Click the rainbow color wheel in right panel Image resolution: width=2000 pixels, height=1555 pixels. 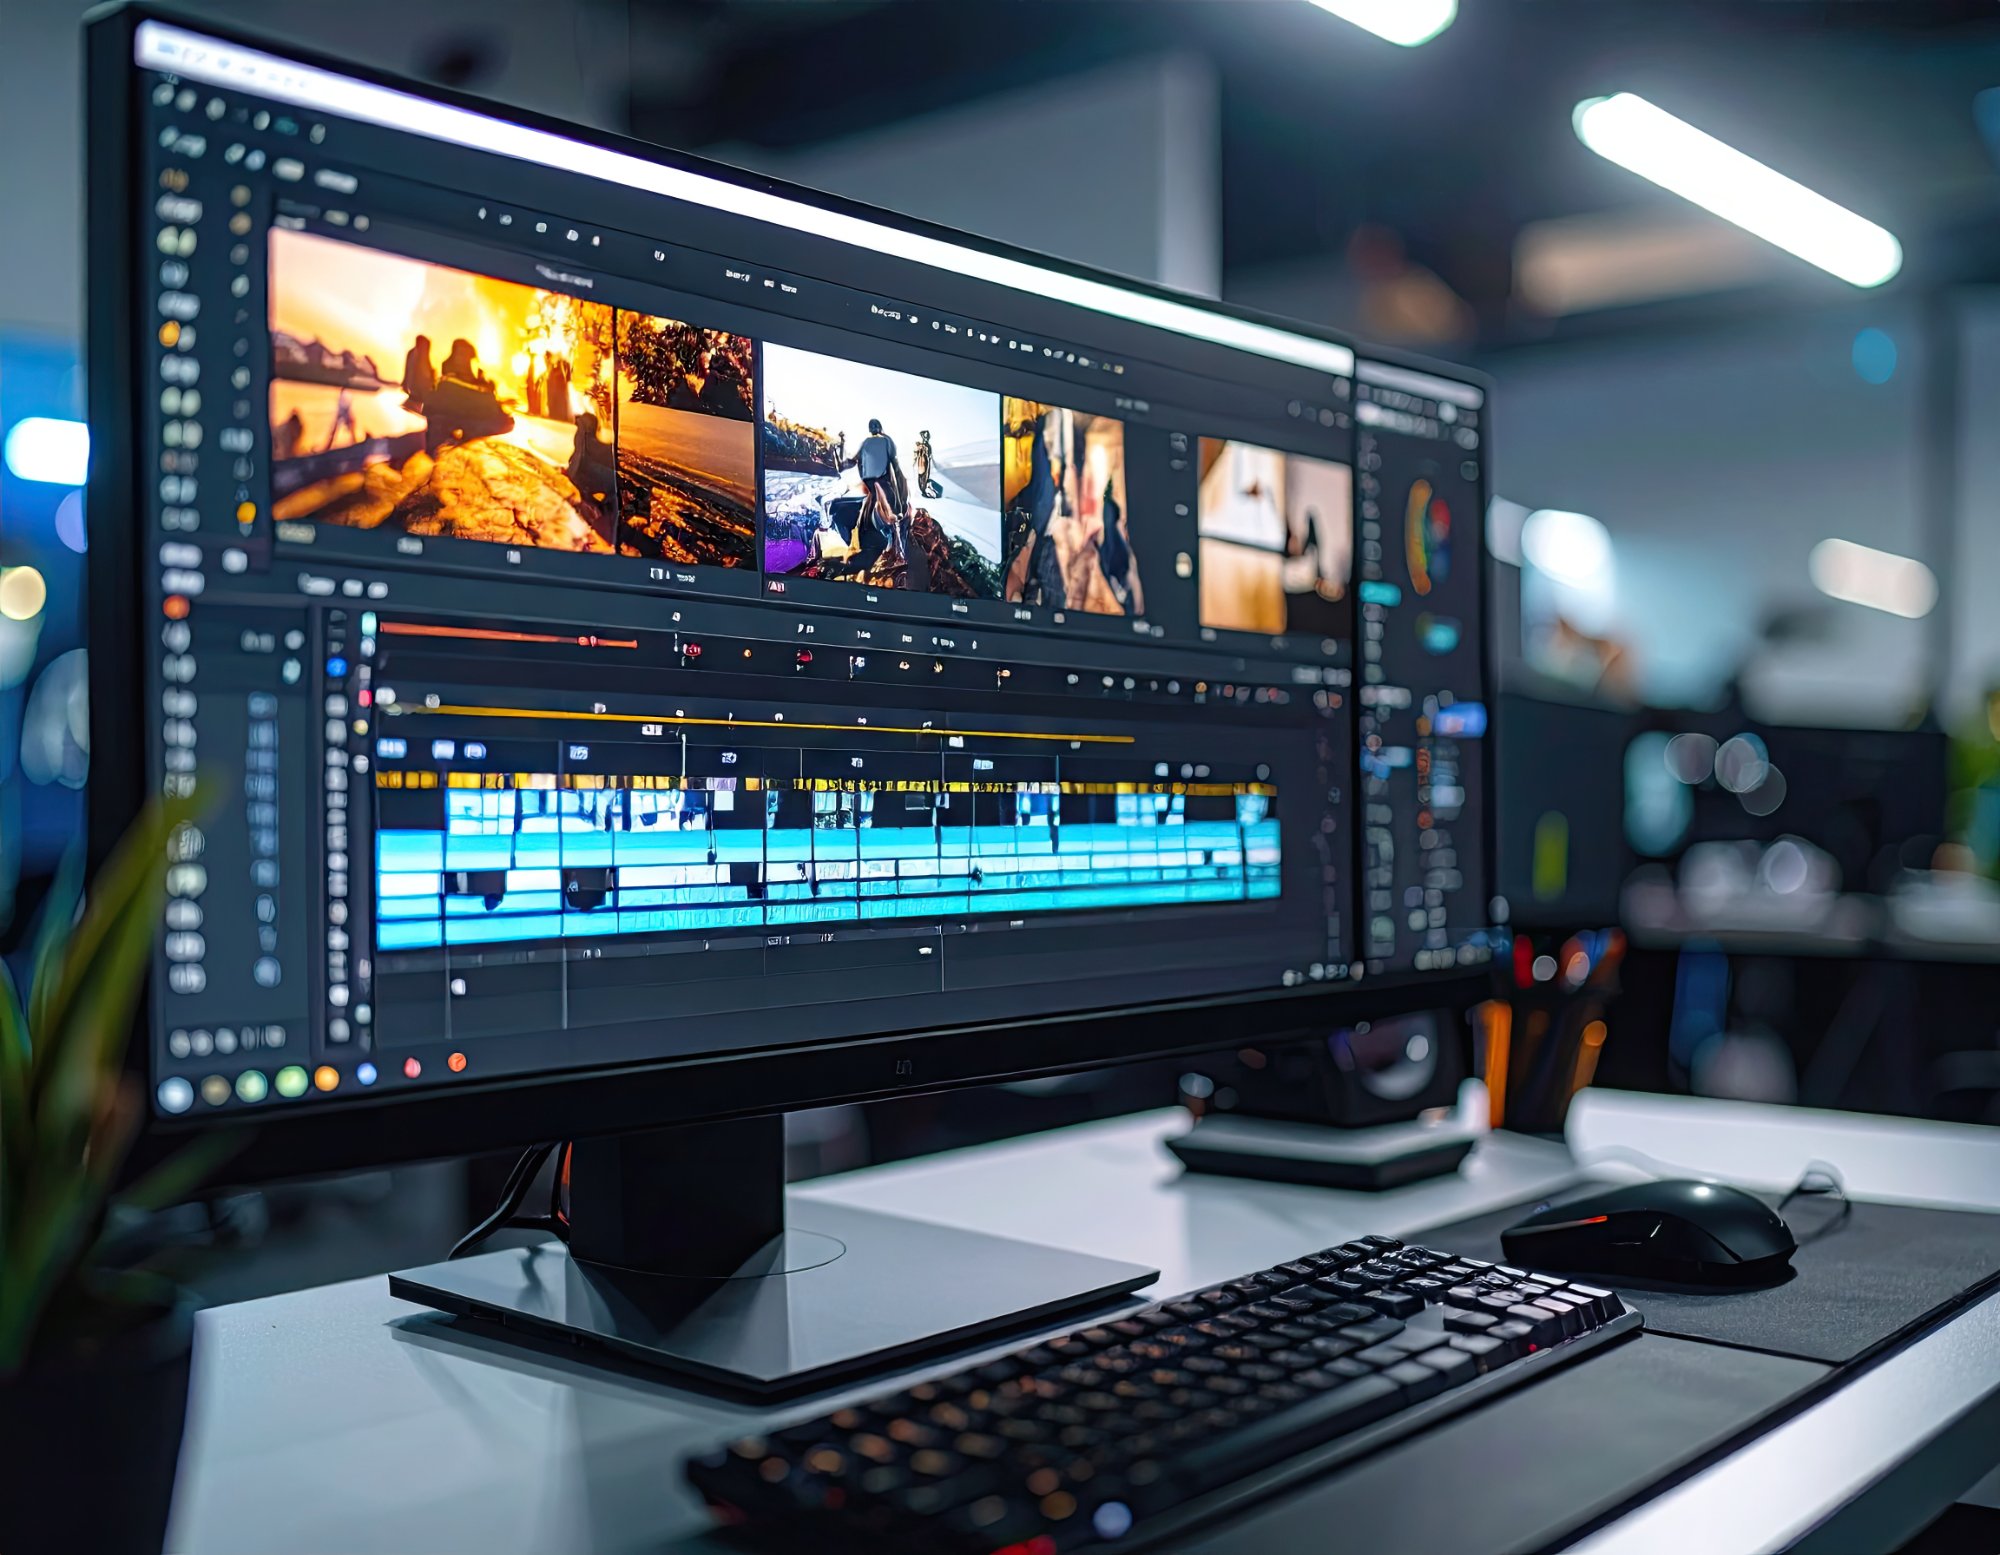[1427, 536]
